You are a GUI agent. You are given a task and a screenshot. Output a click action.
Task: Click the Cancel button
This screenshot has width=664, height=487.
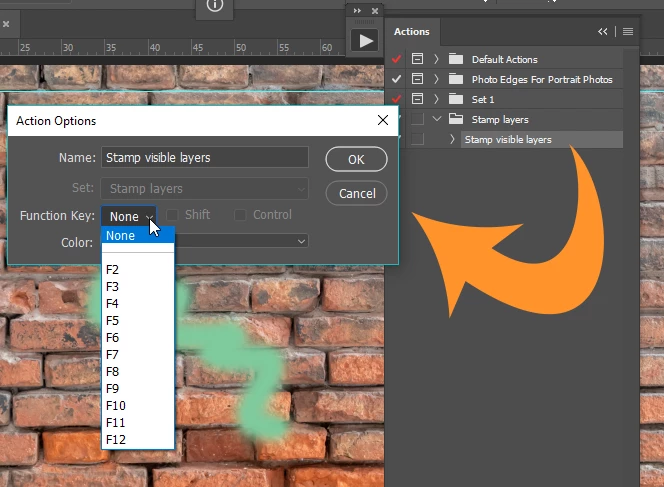[x=356, y=194]
